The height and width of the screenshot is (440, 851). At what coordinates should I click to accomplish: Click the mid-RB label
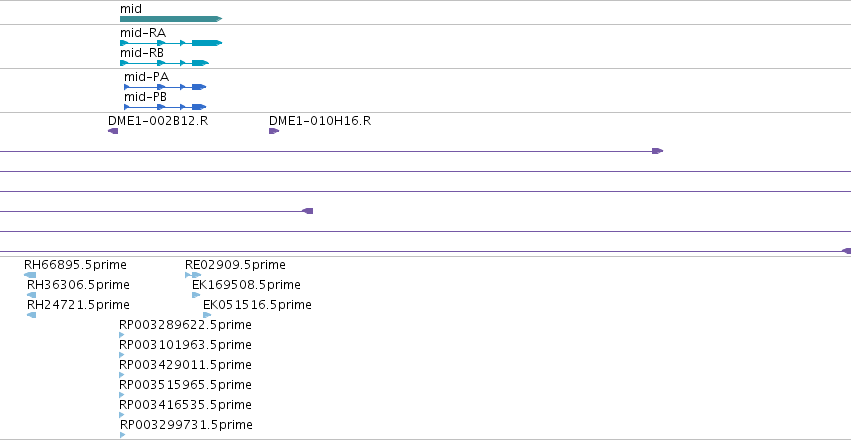[142, 53]
